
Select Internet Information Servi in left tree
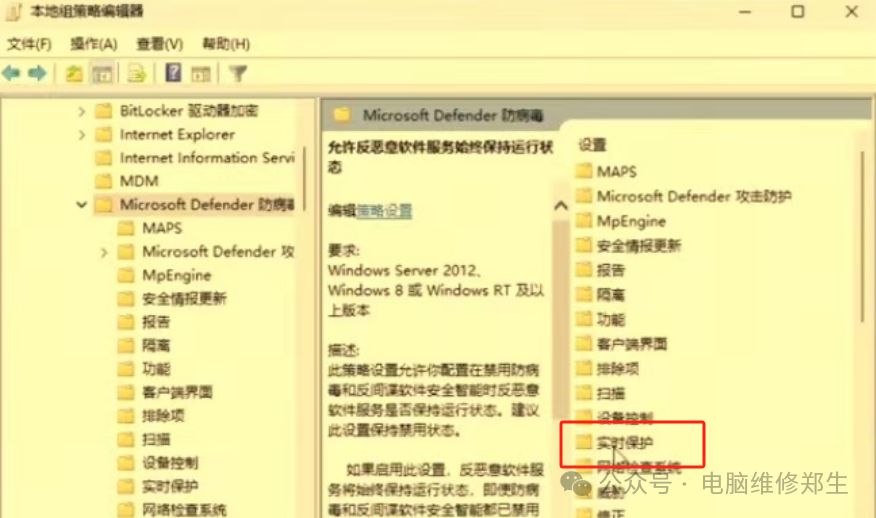click(207, 158)
